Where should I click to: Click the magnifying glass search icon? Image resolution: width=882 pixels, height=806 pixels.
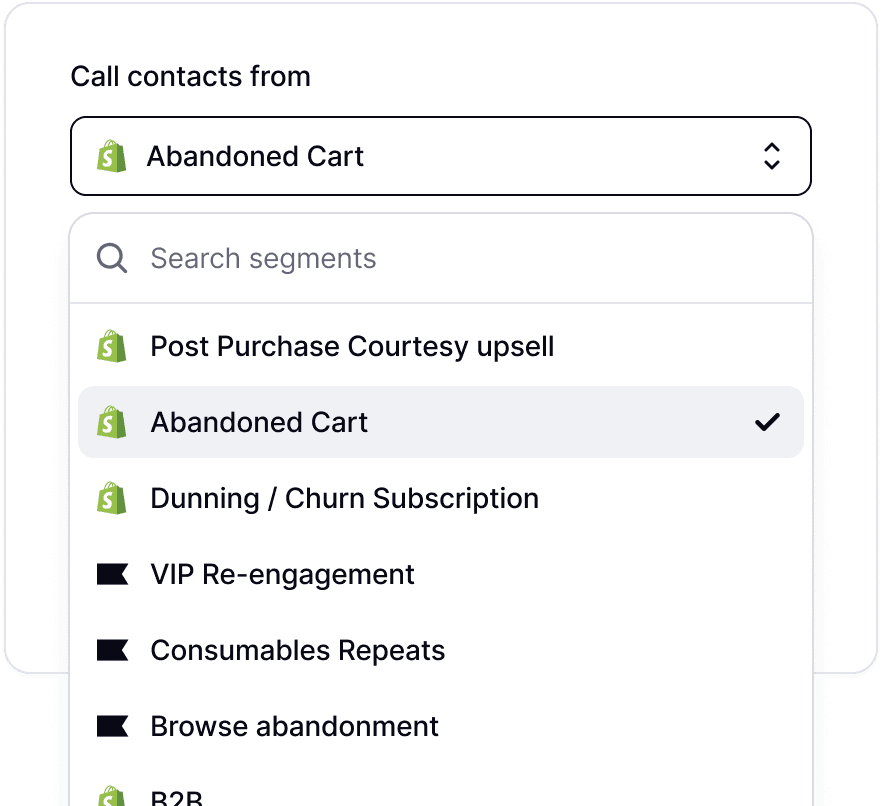tap(111, 258)
